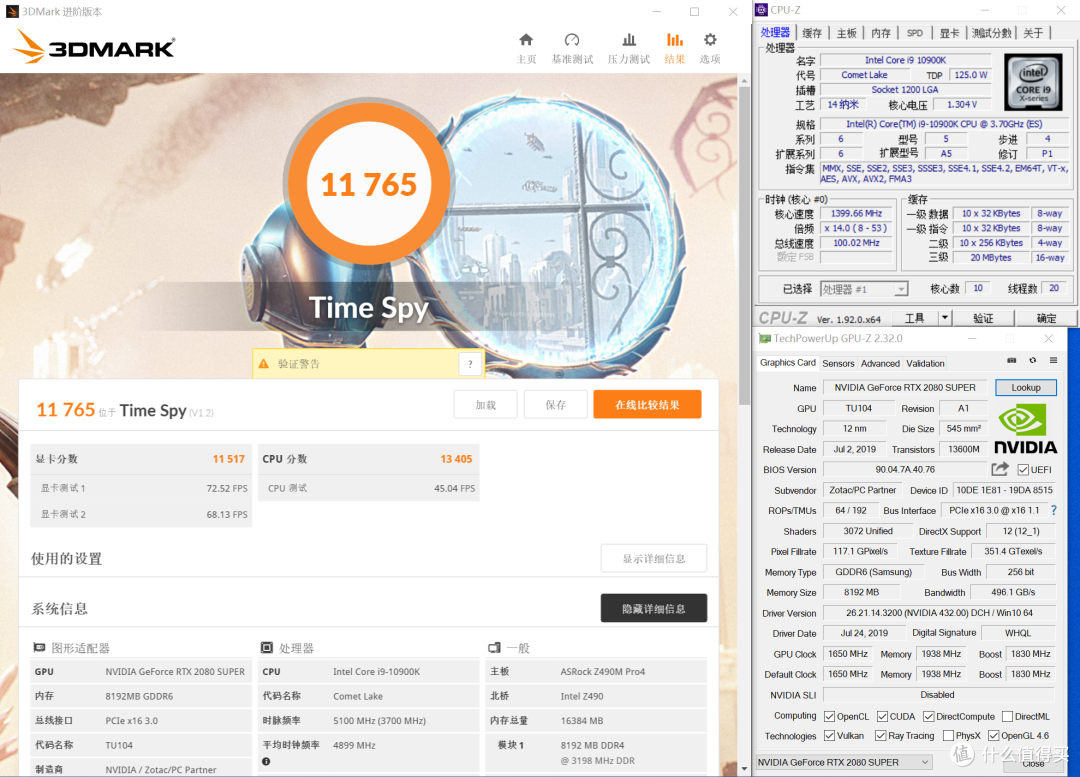Image resolution: width=1080 pixels, height=777 pixels.
Task: Click the graphics score value 11 517
Action: [x=228, y=459]
